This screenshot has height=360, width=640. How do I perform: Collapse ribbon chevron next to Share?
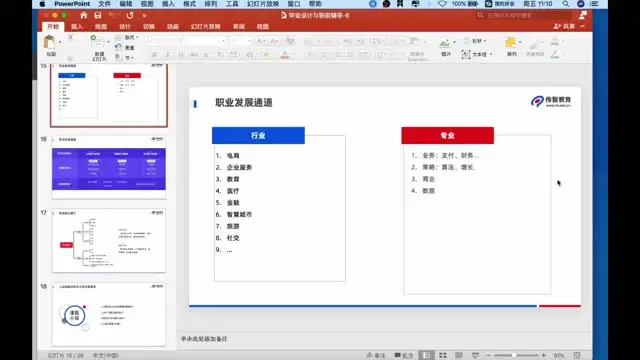click(x=582, y=26)
